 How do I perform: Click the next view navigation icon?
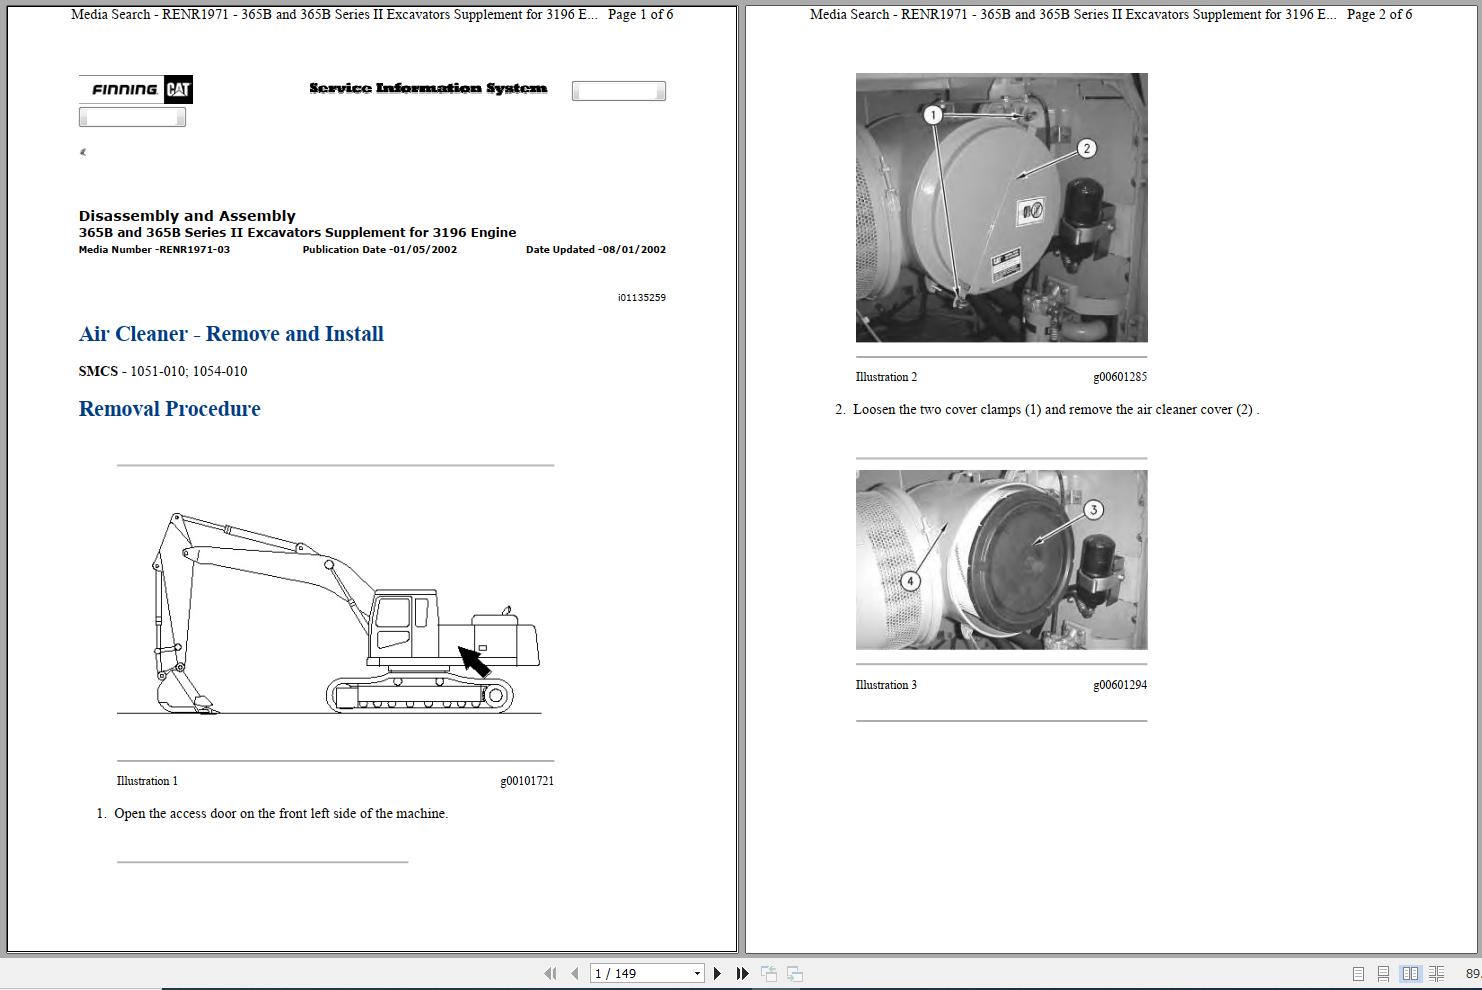795,973
